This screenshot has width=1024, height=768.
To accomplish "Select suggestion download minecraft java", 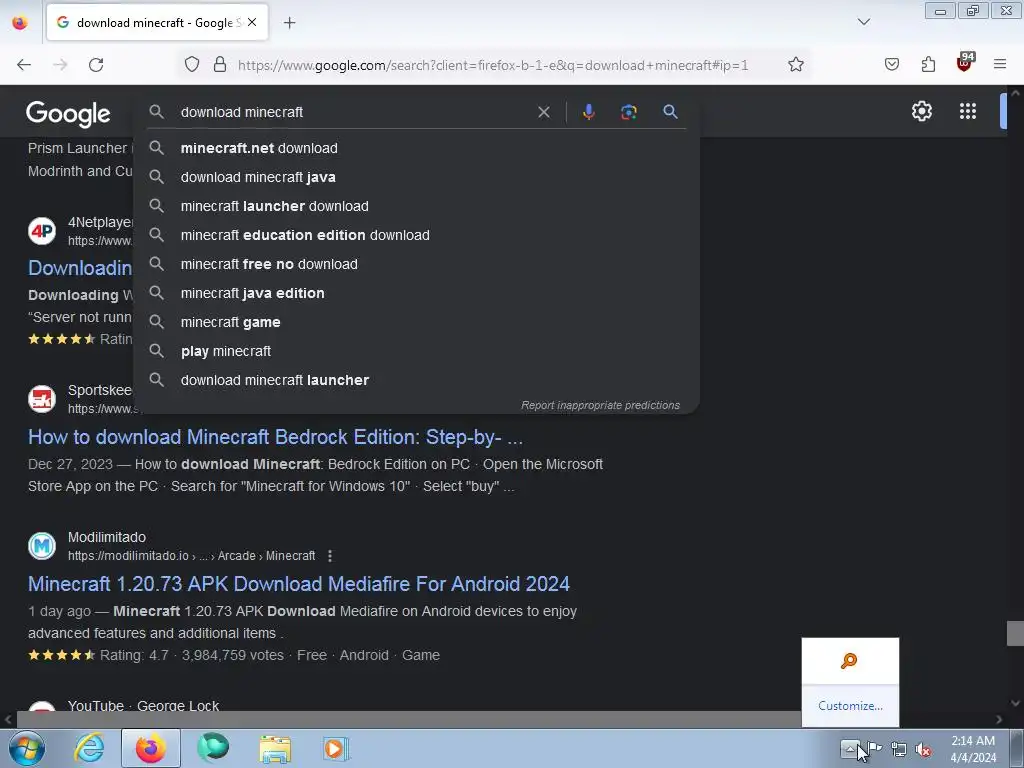I will click(416, 177).
